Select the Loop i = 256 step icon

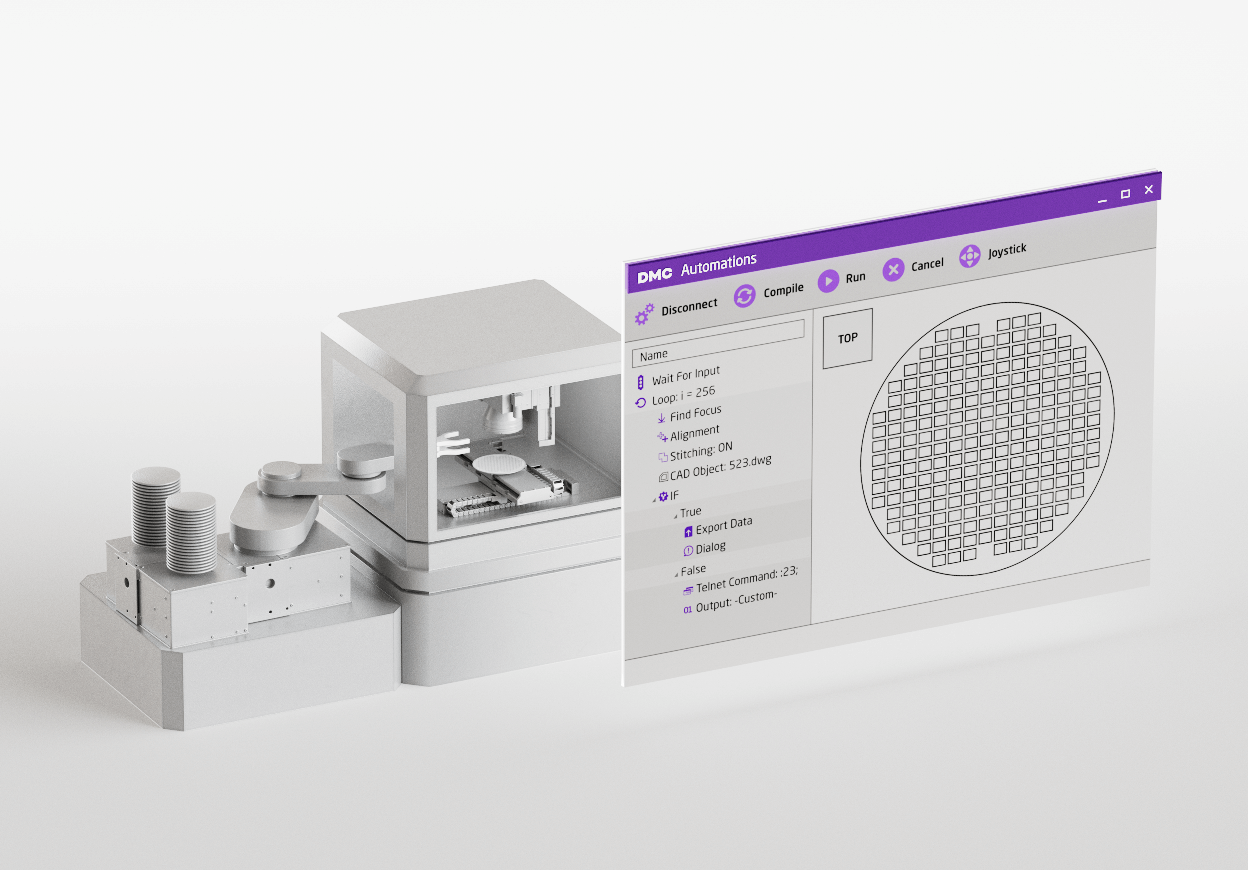641,403
